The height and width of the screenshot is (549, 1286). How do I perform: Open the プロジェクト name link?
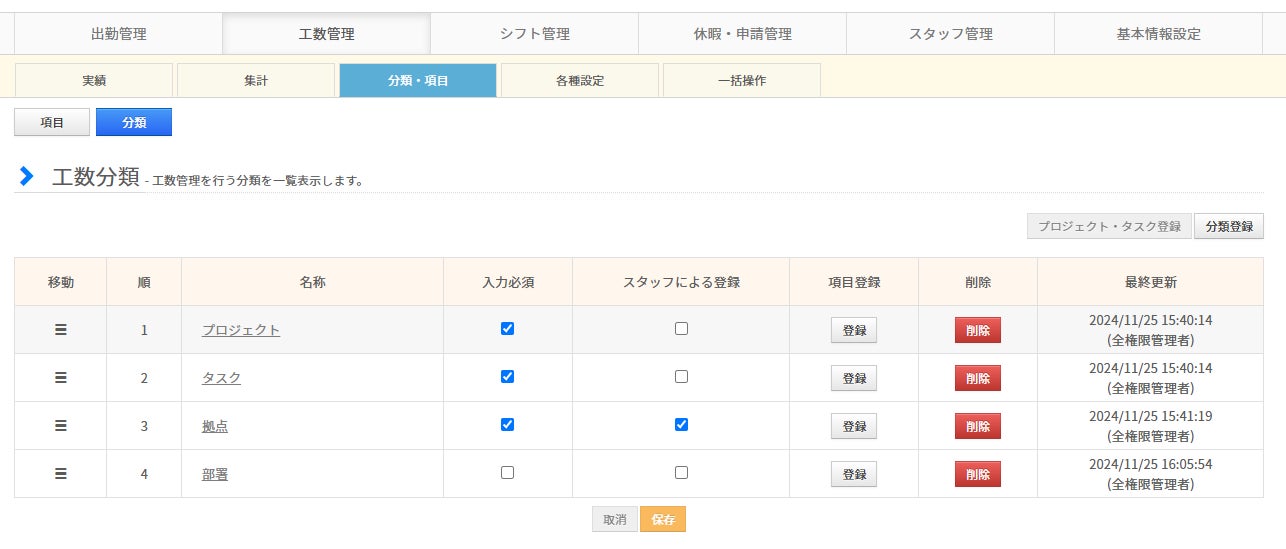tap(241, 330)
